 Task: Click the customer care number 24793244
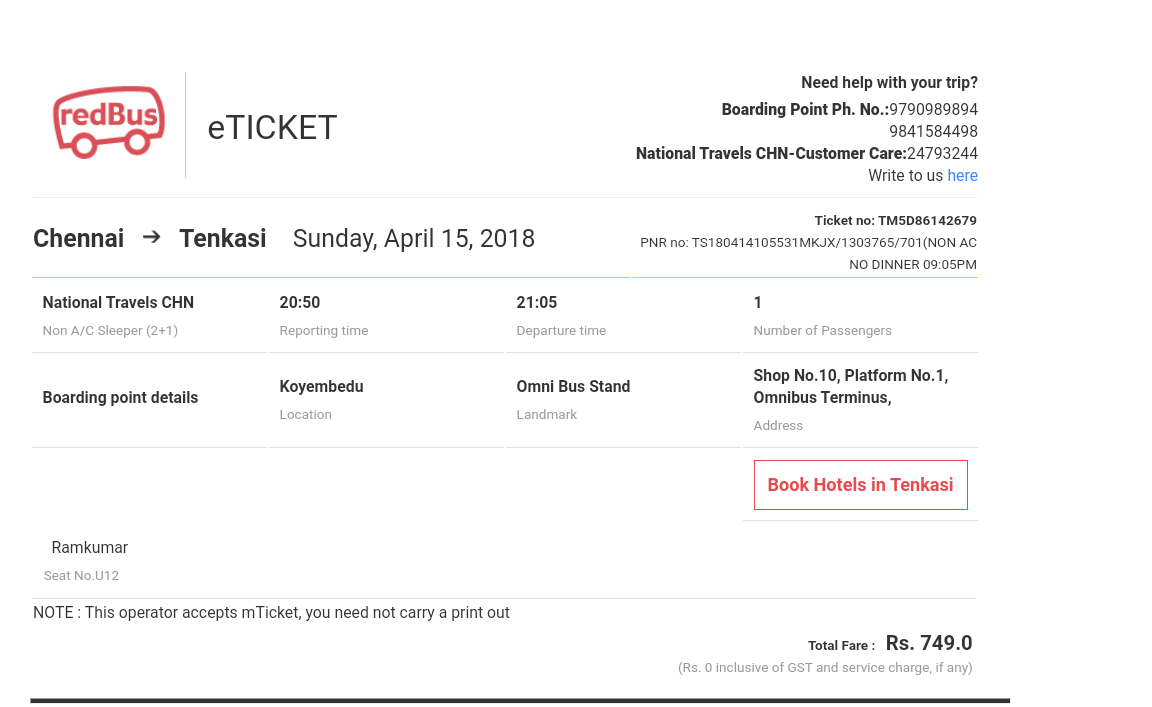pos(942,154)
